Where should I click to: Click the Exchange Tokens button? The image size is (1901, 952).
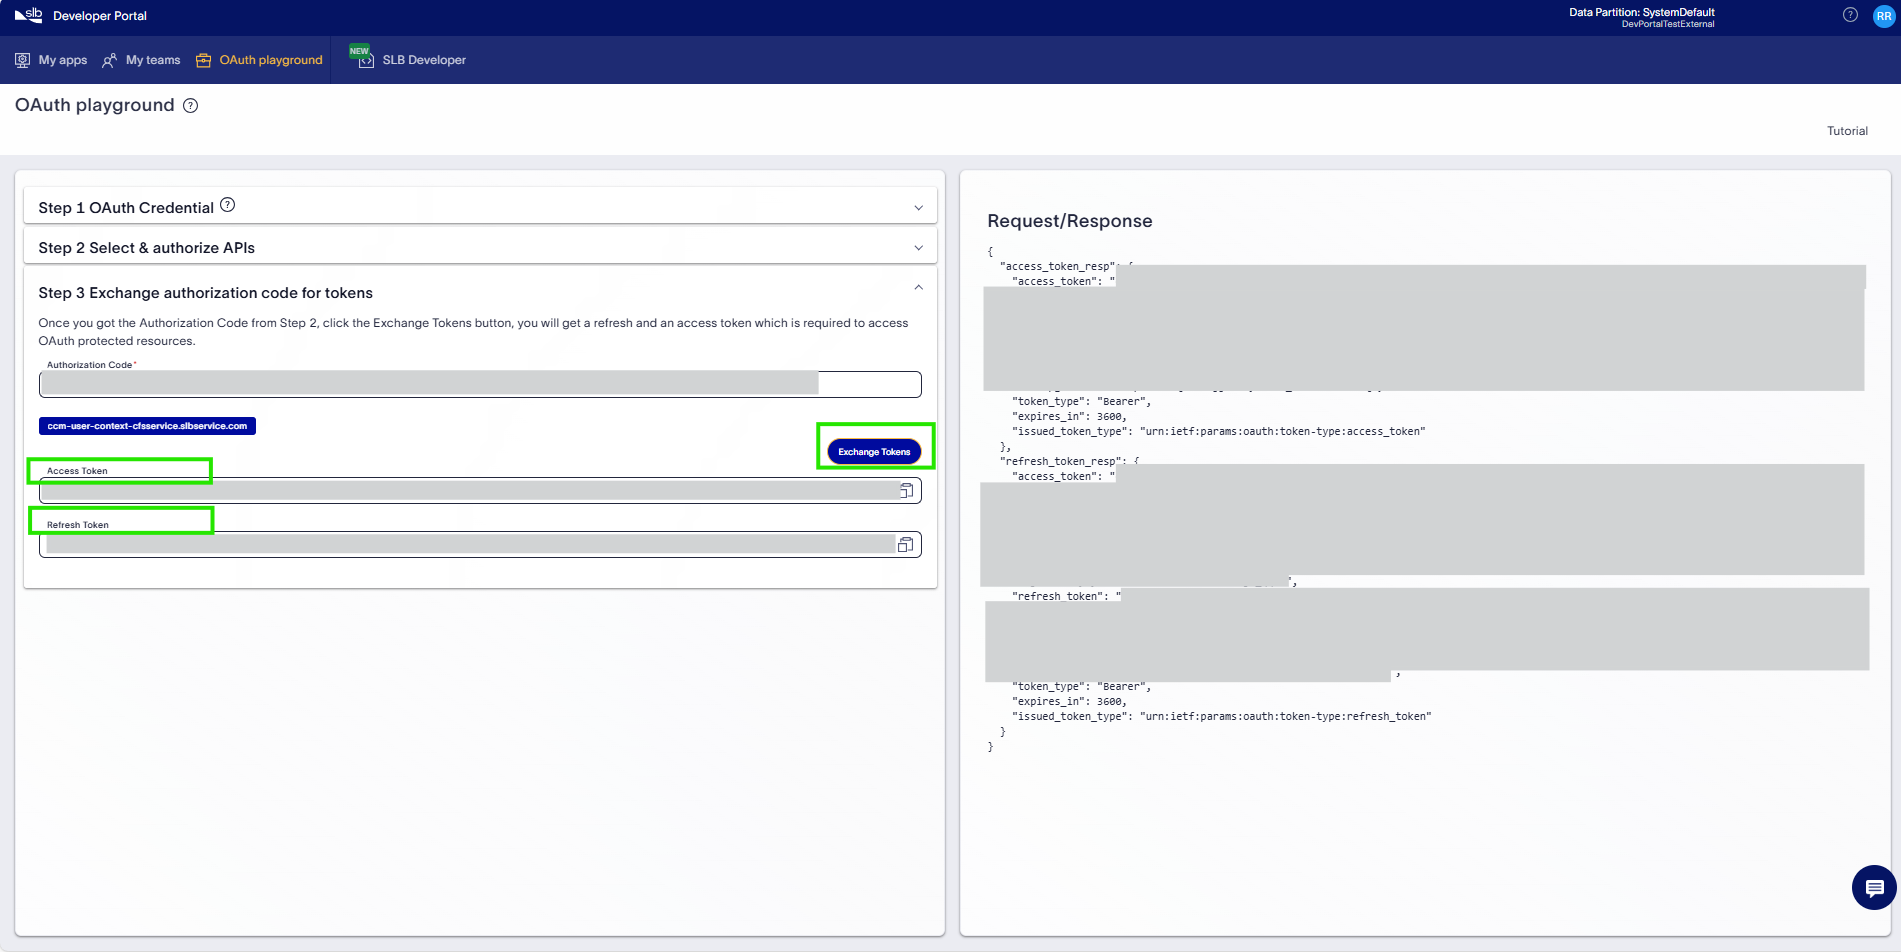[x=874, y=452]
